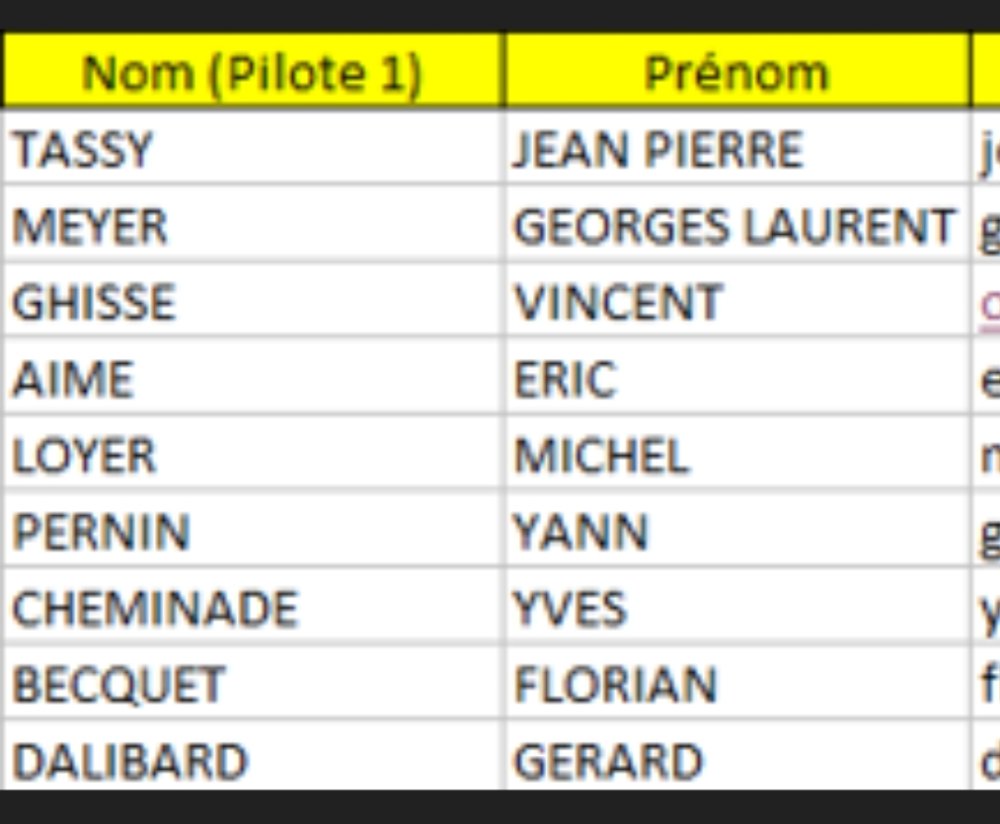Select the "Nom (Pilote 1)" header cell
The height and width of the screenshot is (824, 1000).
[252, 72]
